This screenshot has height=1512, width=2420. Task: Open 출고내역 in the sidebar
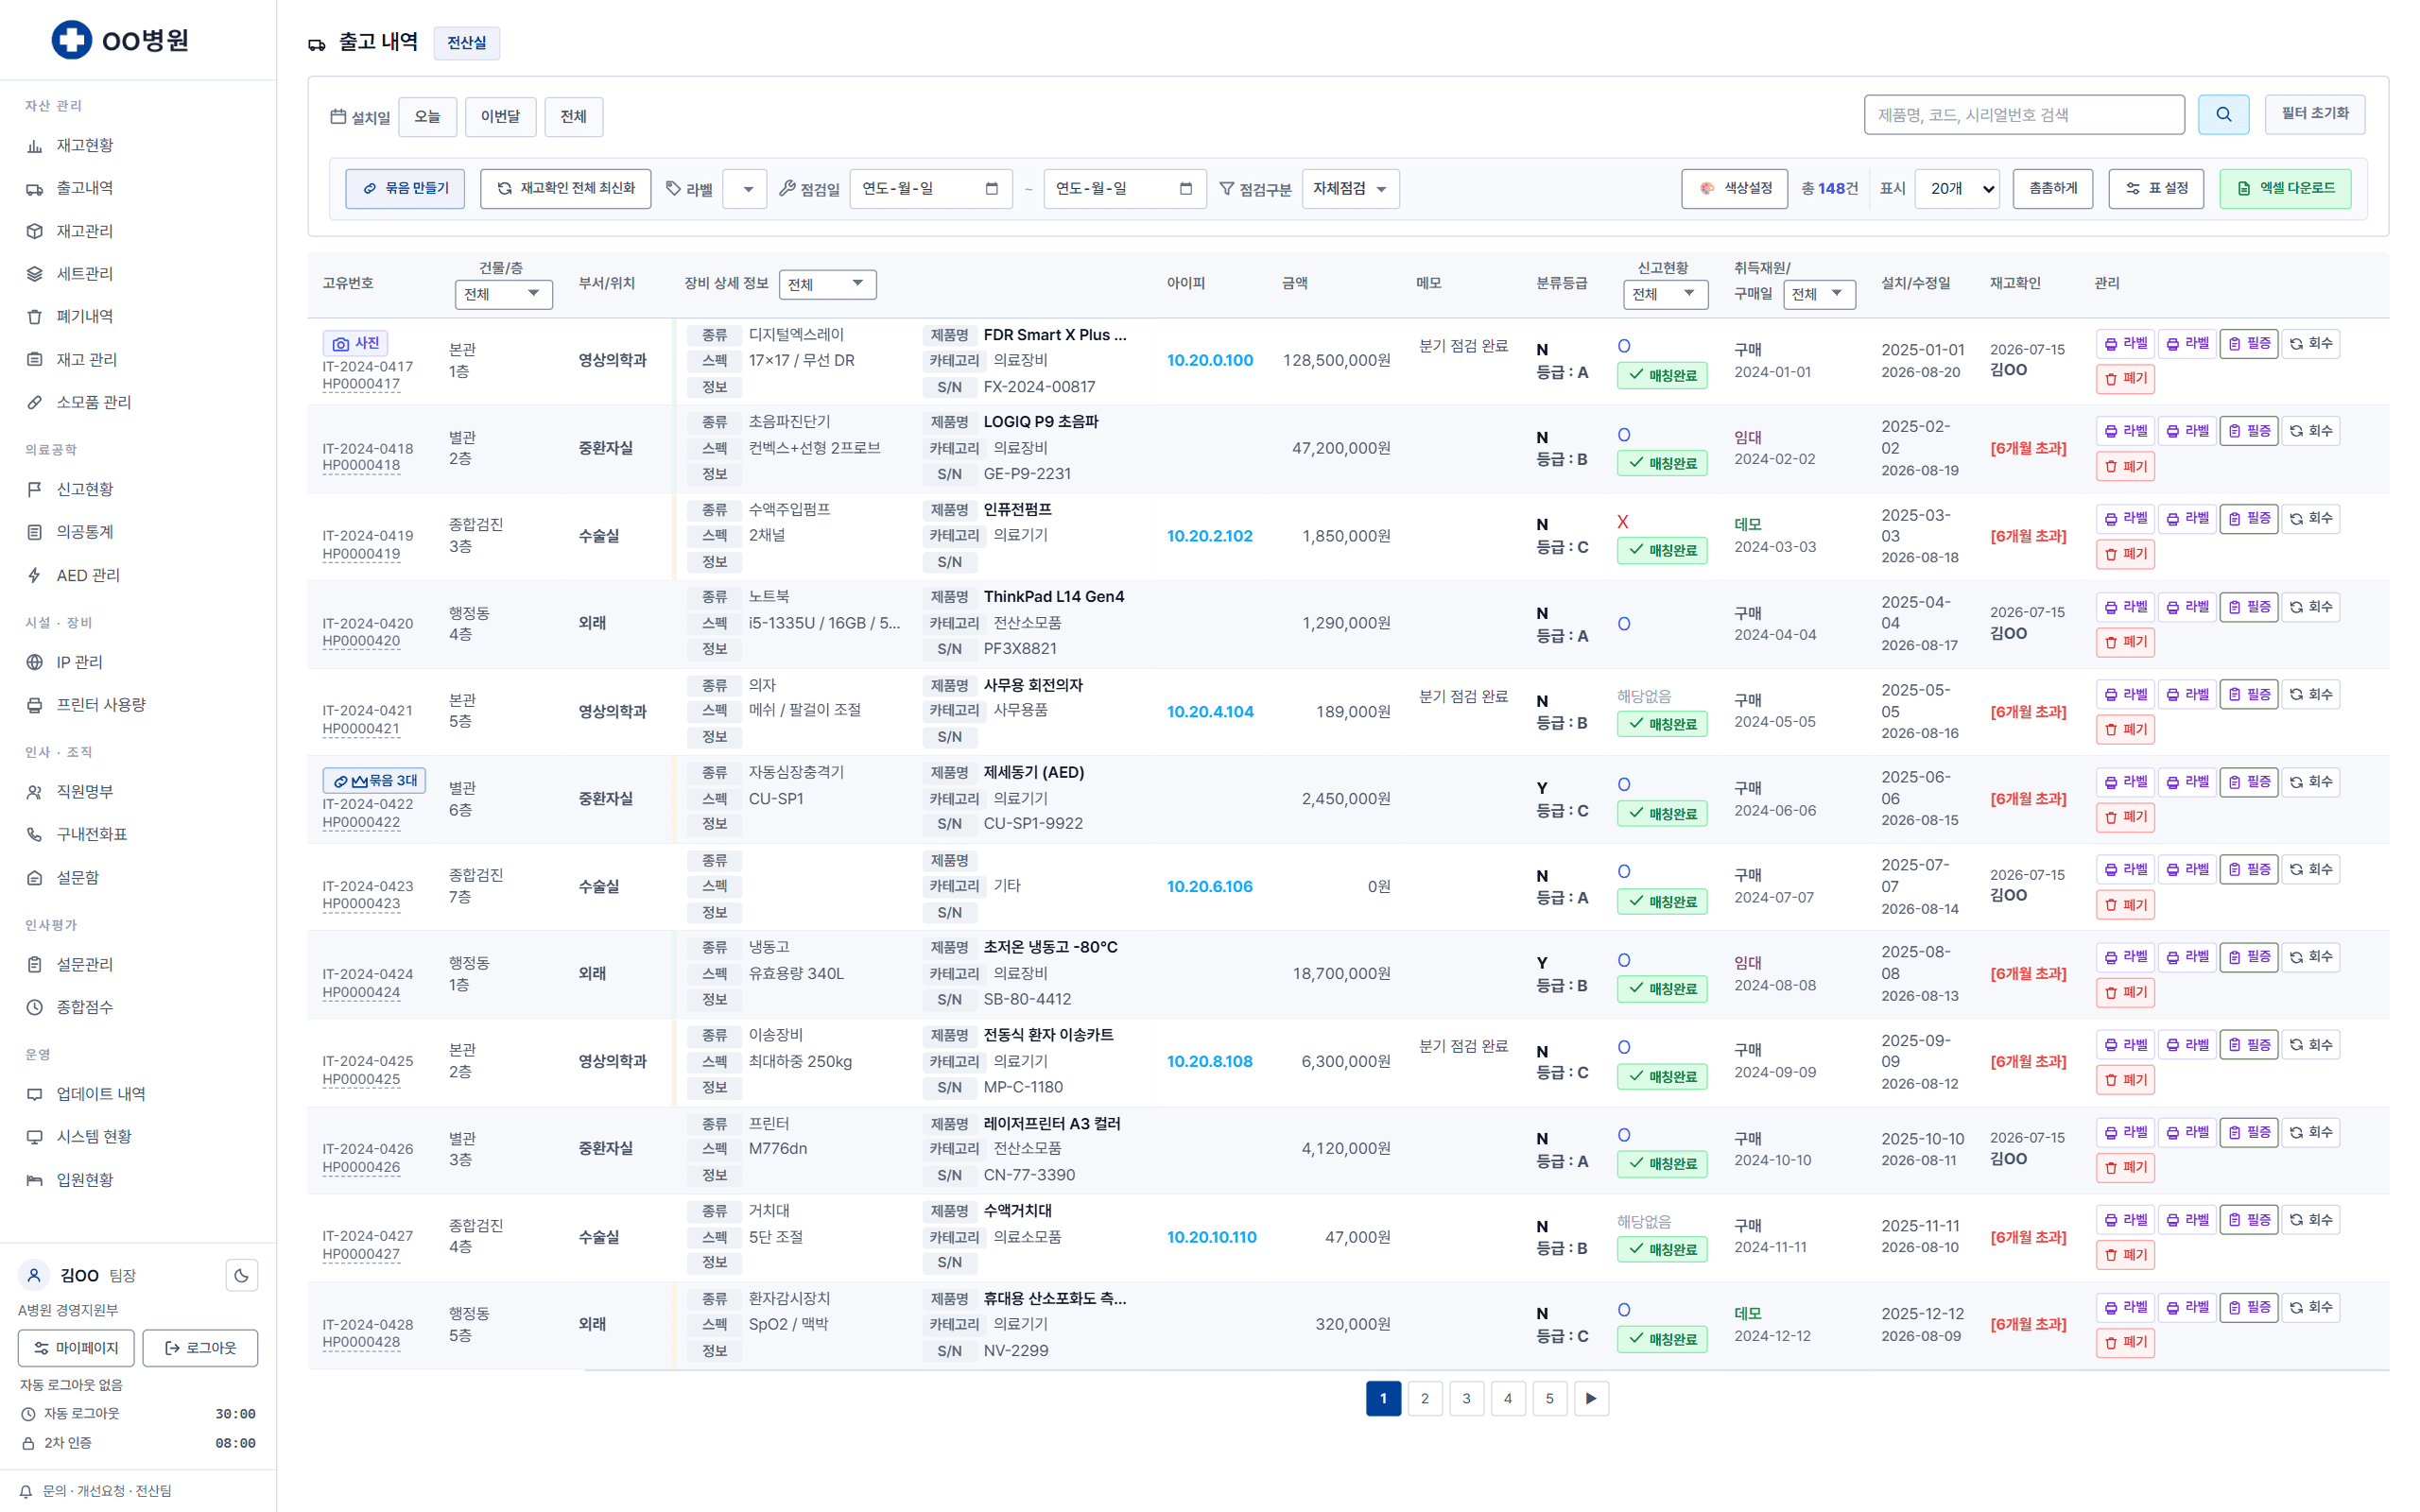[84, 188]
